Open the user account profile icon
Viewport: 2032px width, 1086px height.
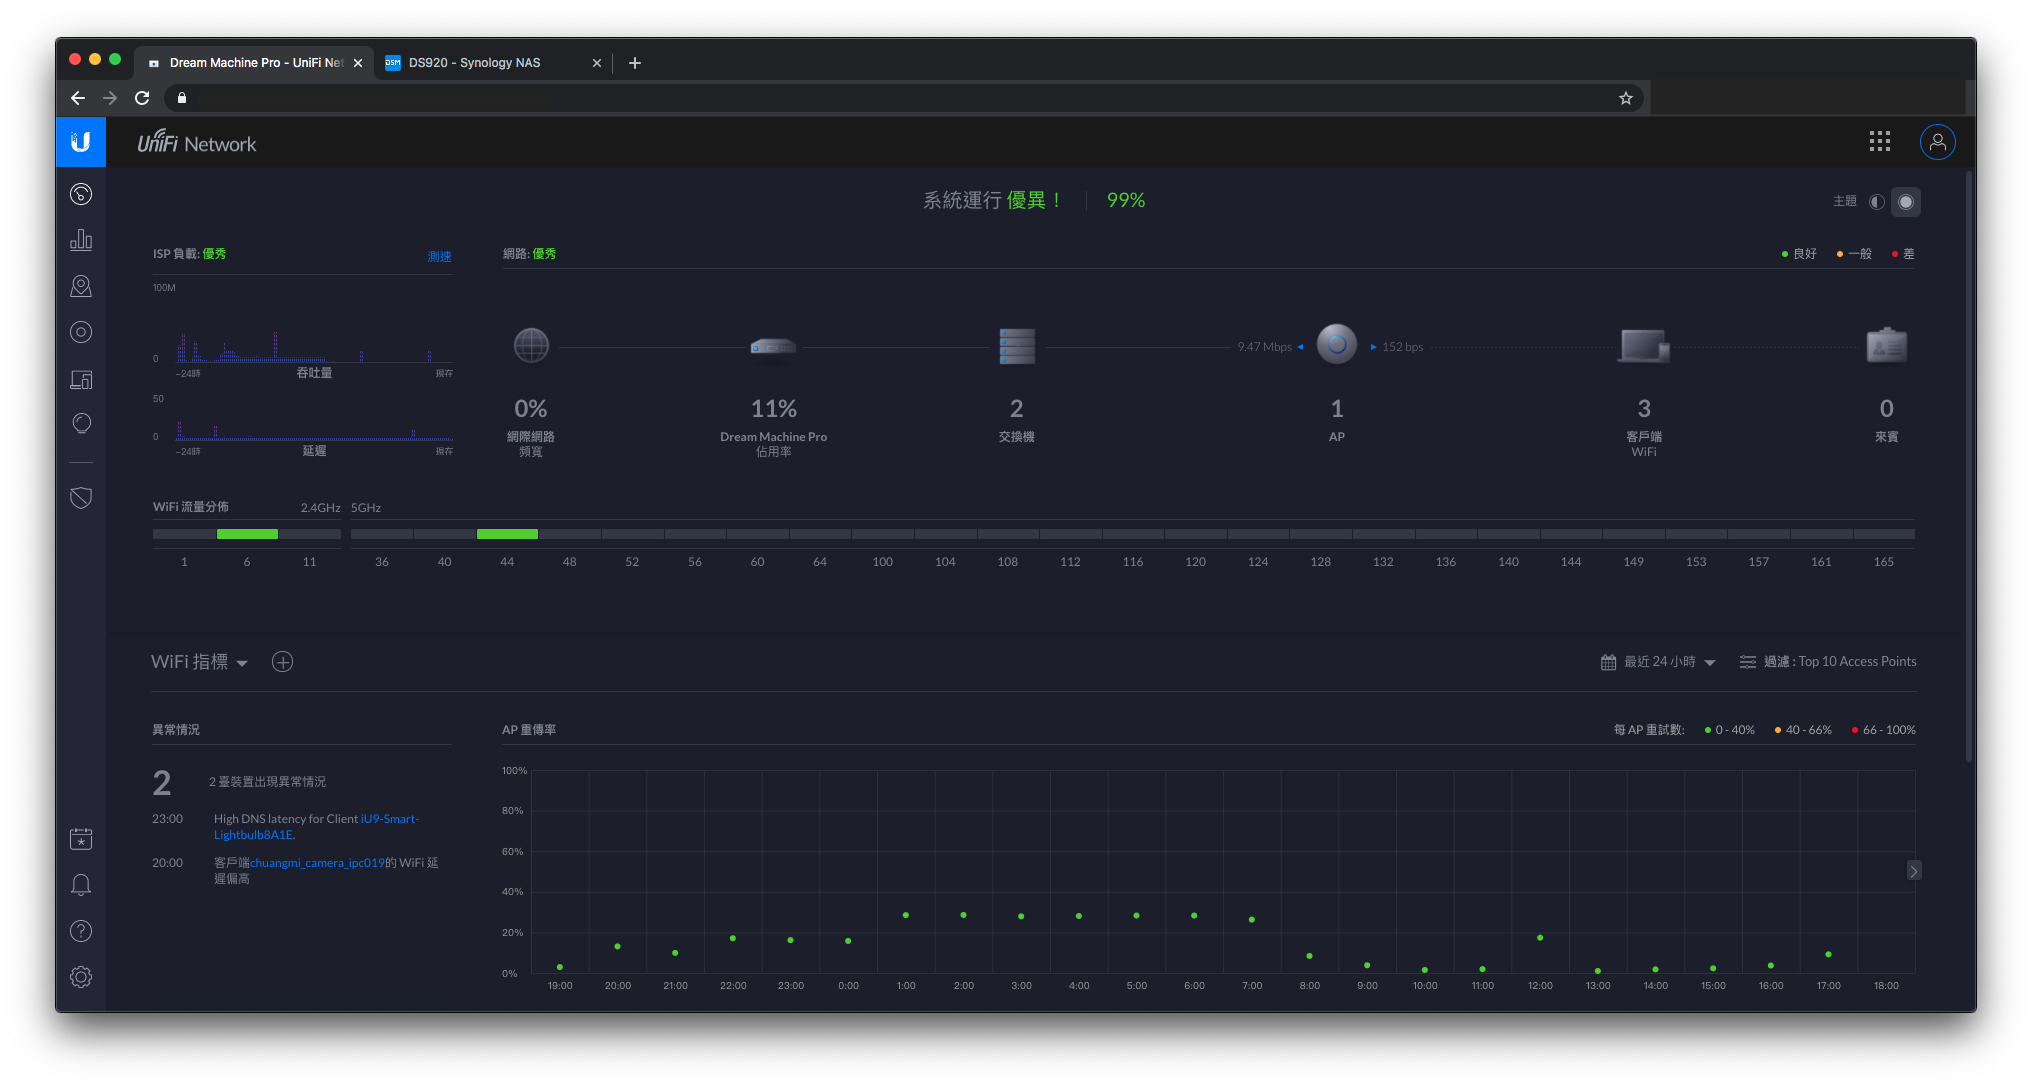(1937, 142)
